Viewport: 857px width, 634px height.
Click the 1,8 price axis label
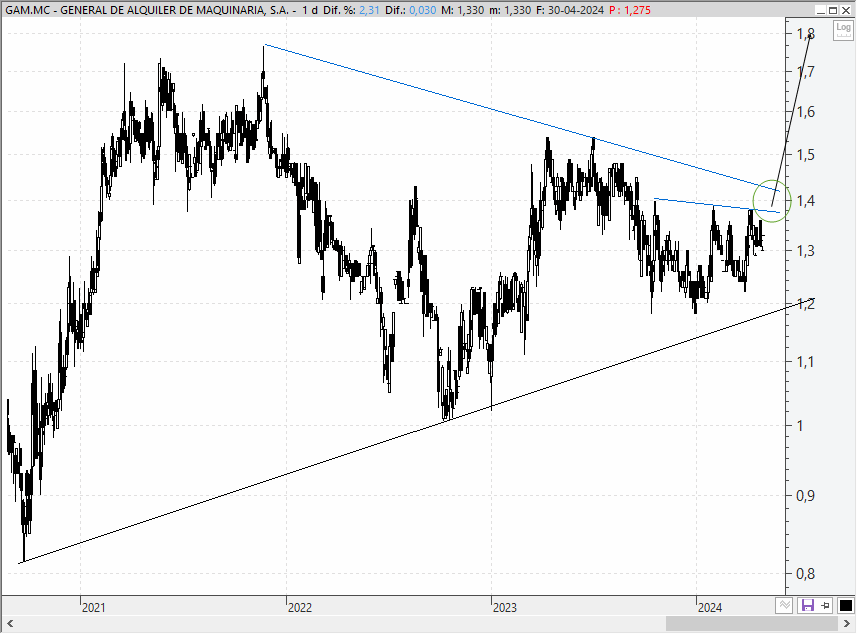click(x=806, y=33)
